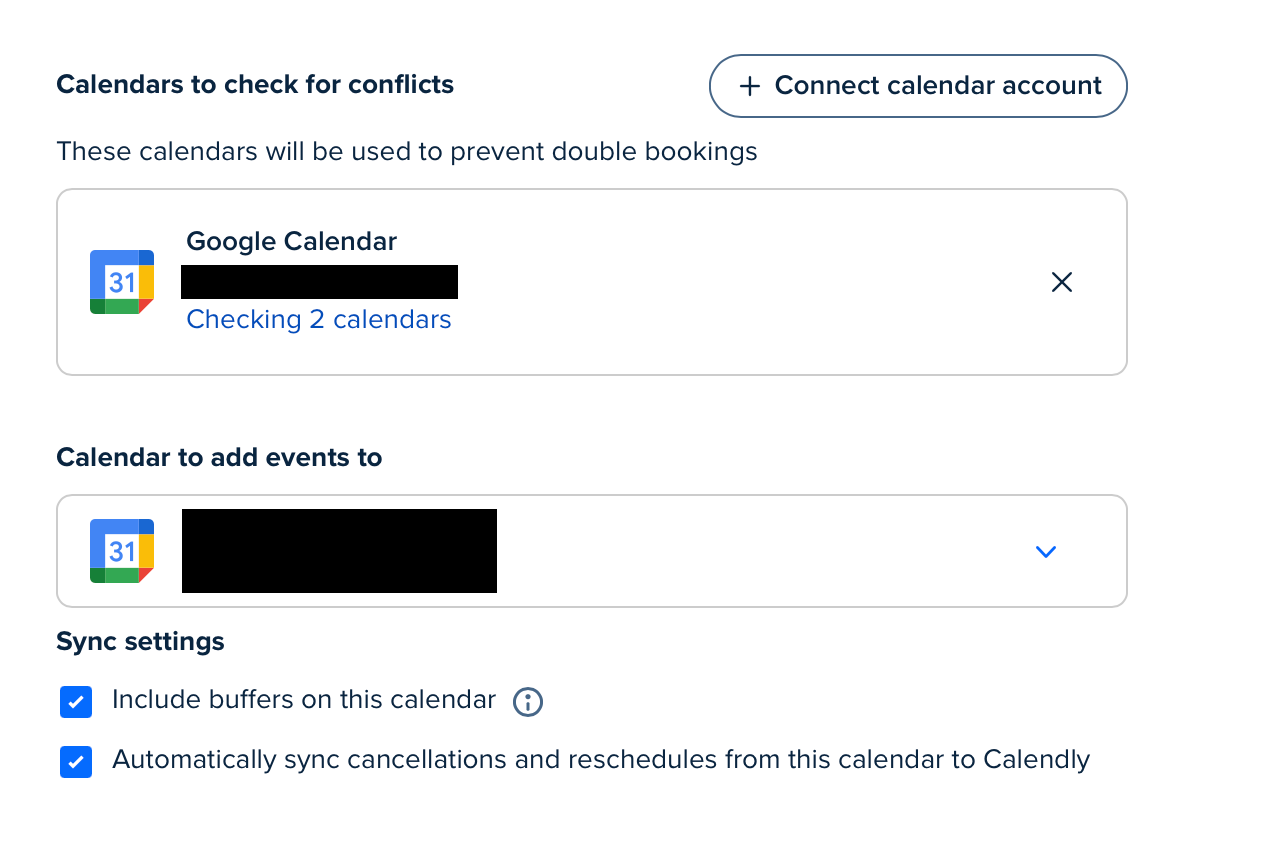The image size is (1262, 842).
Task: Open the Calendar to add events to selector box
Action: [592, 551]
